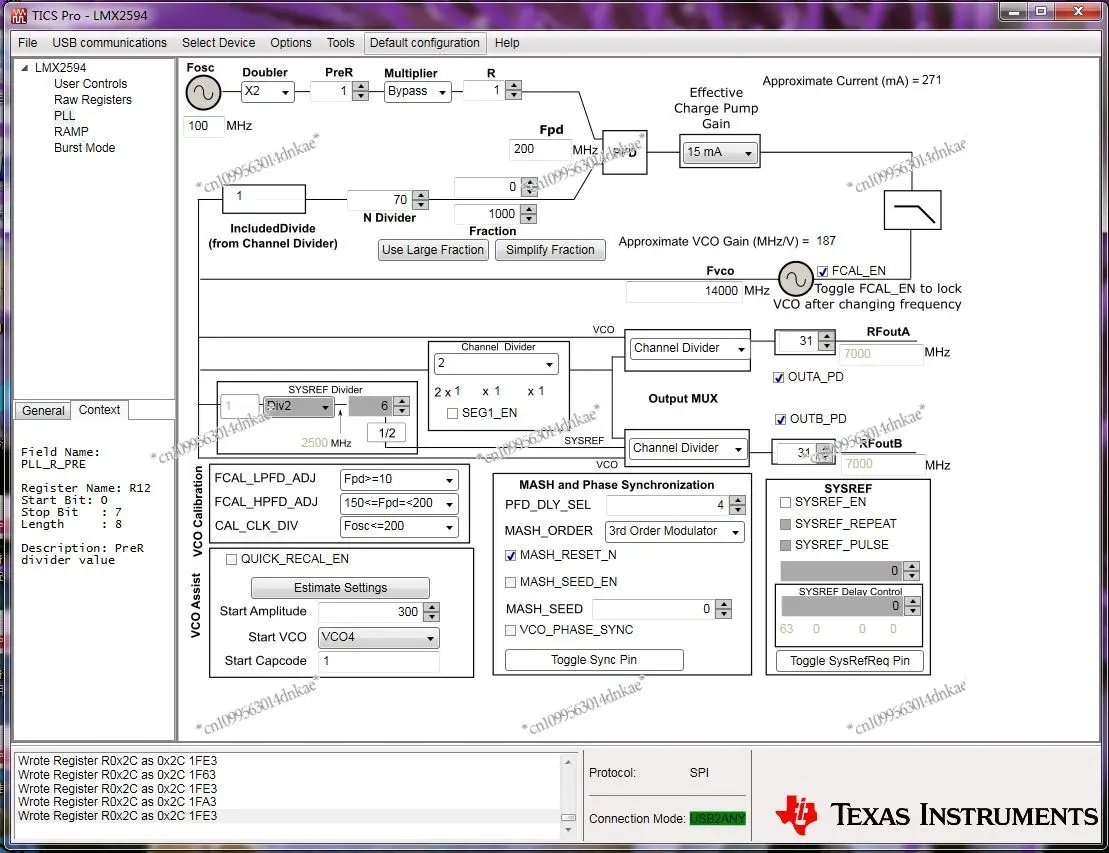
Task: Click the PreR stepper arrows
Action: 361,91
